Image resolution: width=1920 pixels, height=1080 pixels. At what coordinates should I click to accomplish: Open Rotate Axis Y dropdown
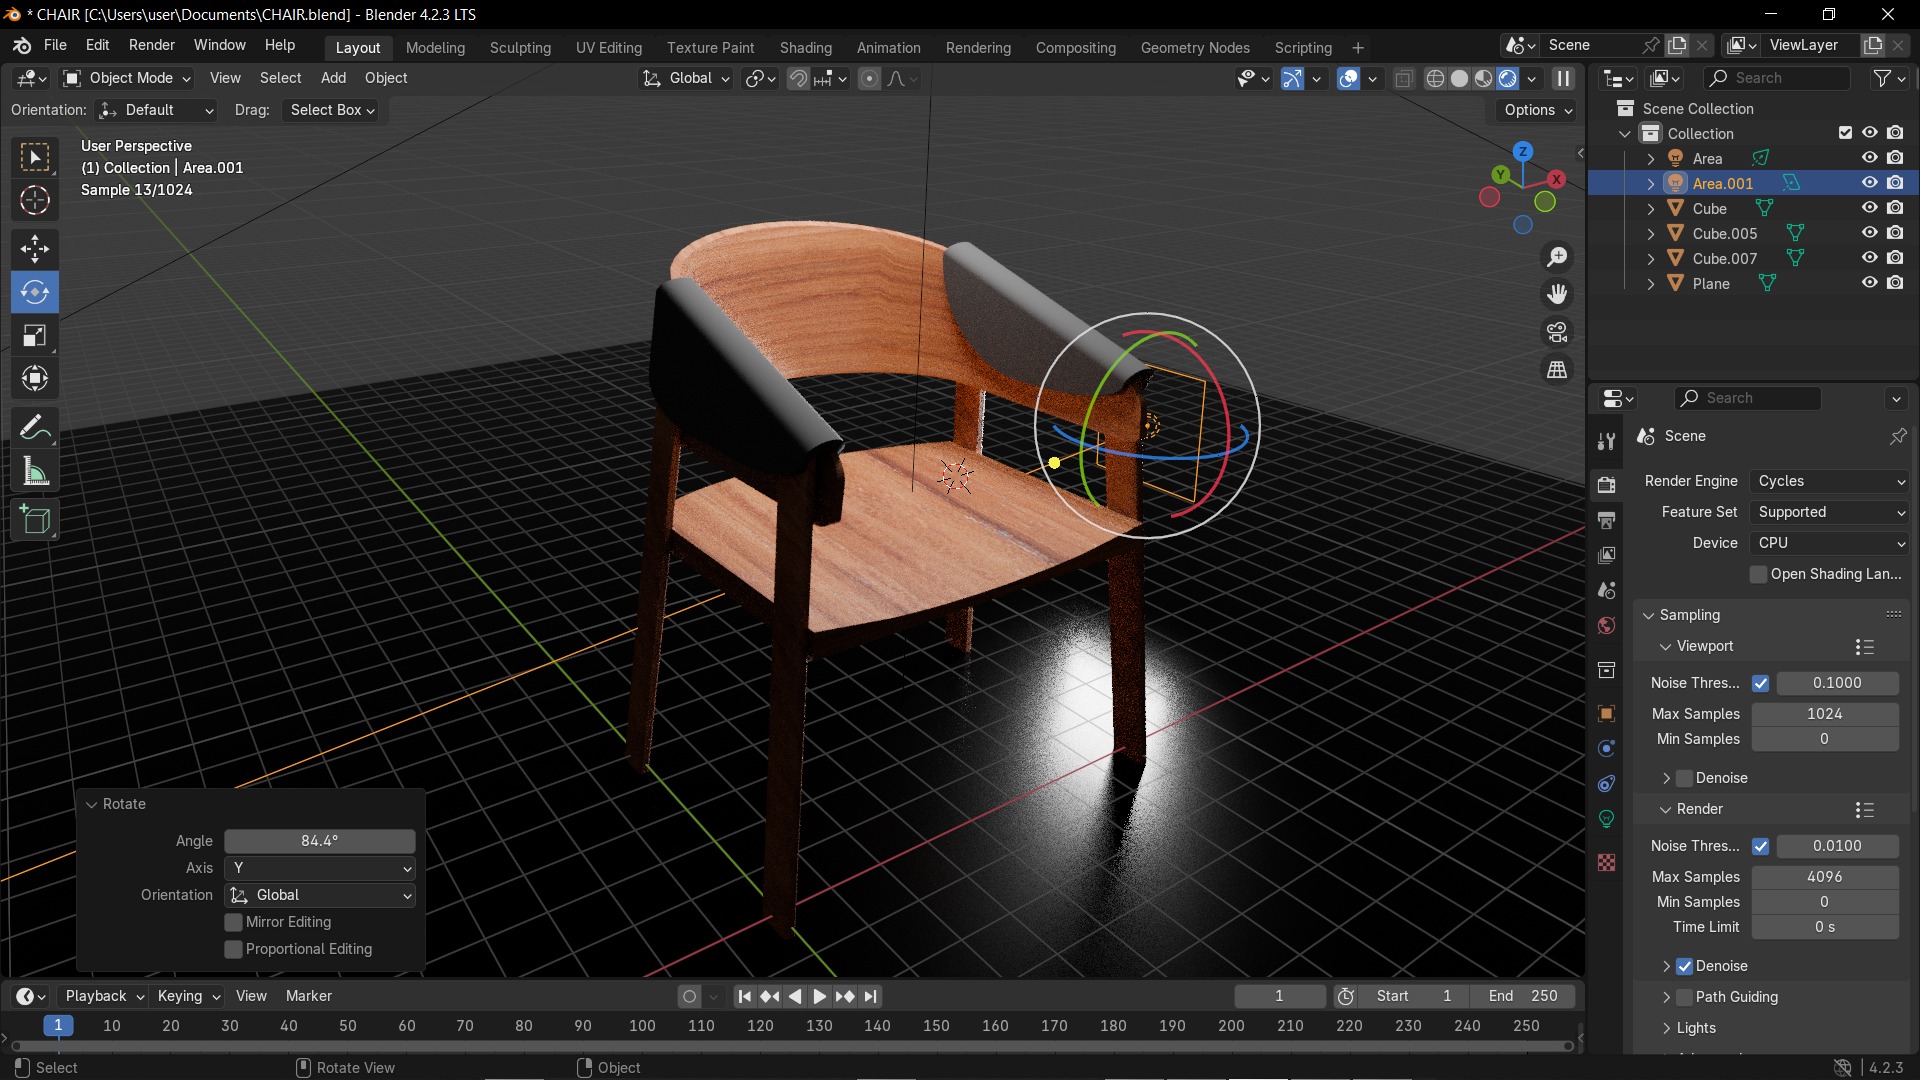pos(320,868)
